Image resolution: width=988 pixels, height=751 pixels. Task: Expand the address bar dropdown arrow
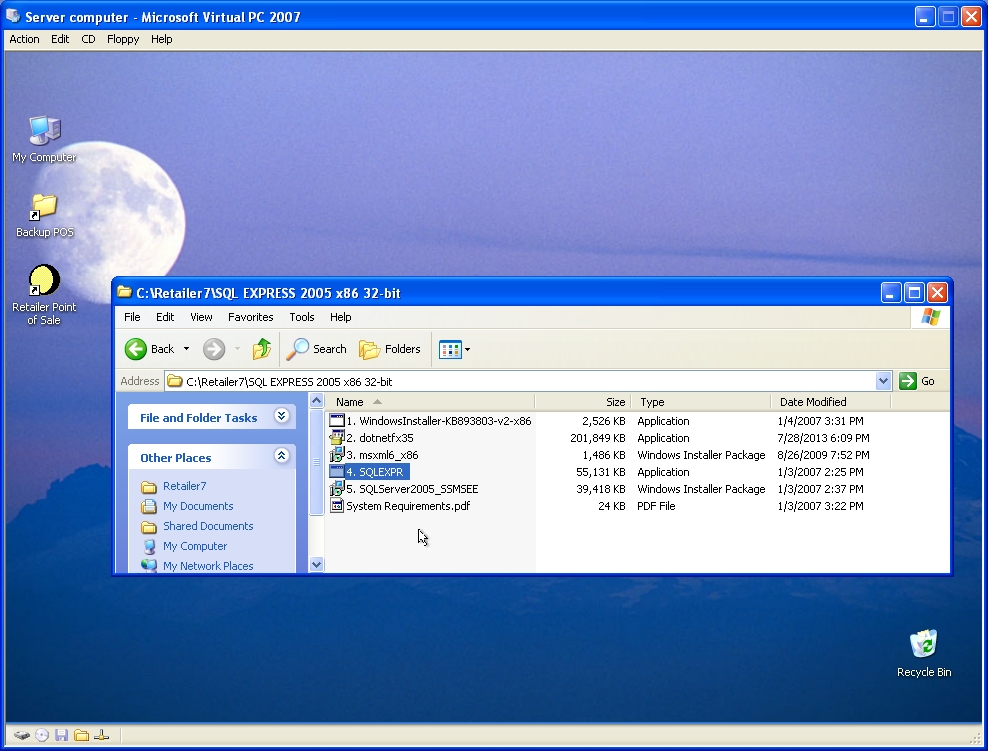883,381
